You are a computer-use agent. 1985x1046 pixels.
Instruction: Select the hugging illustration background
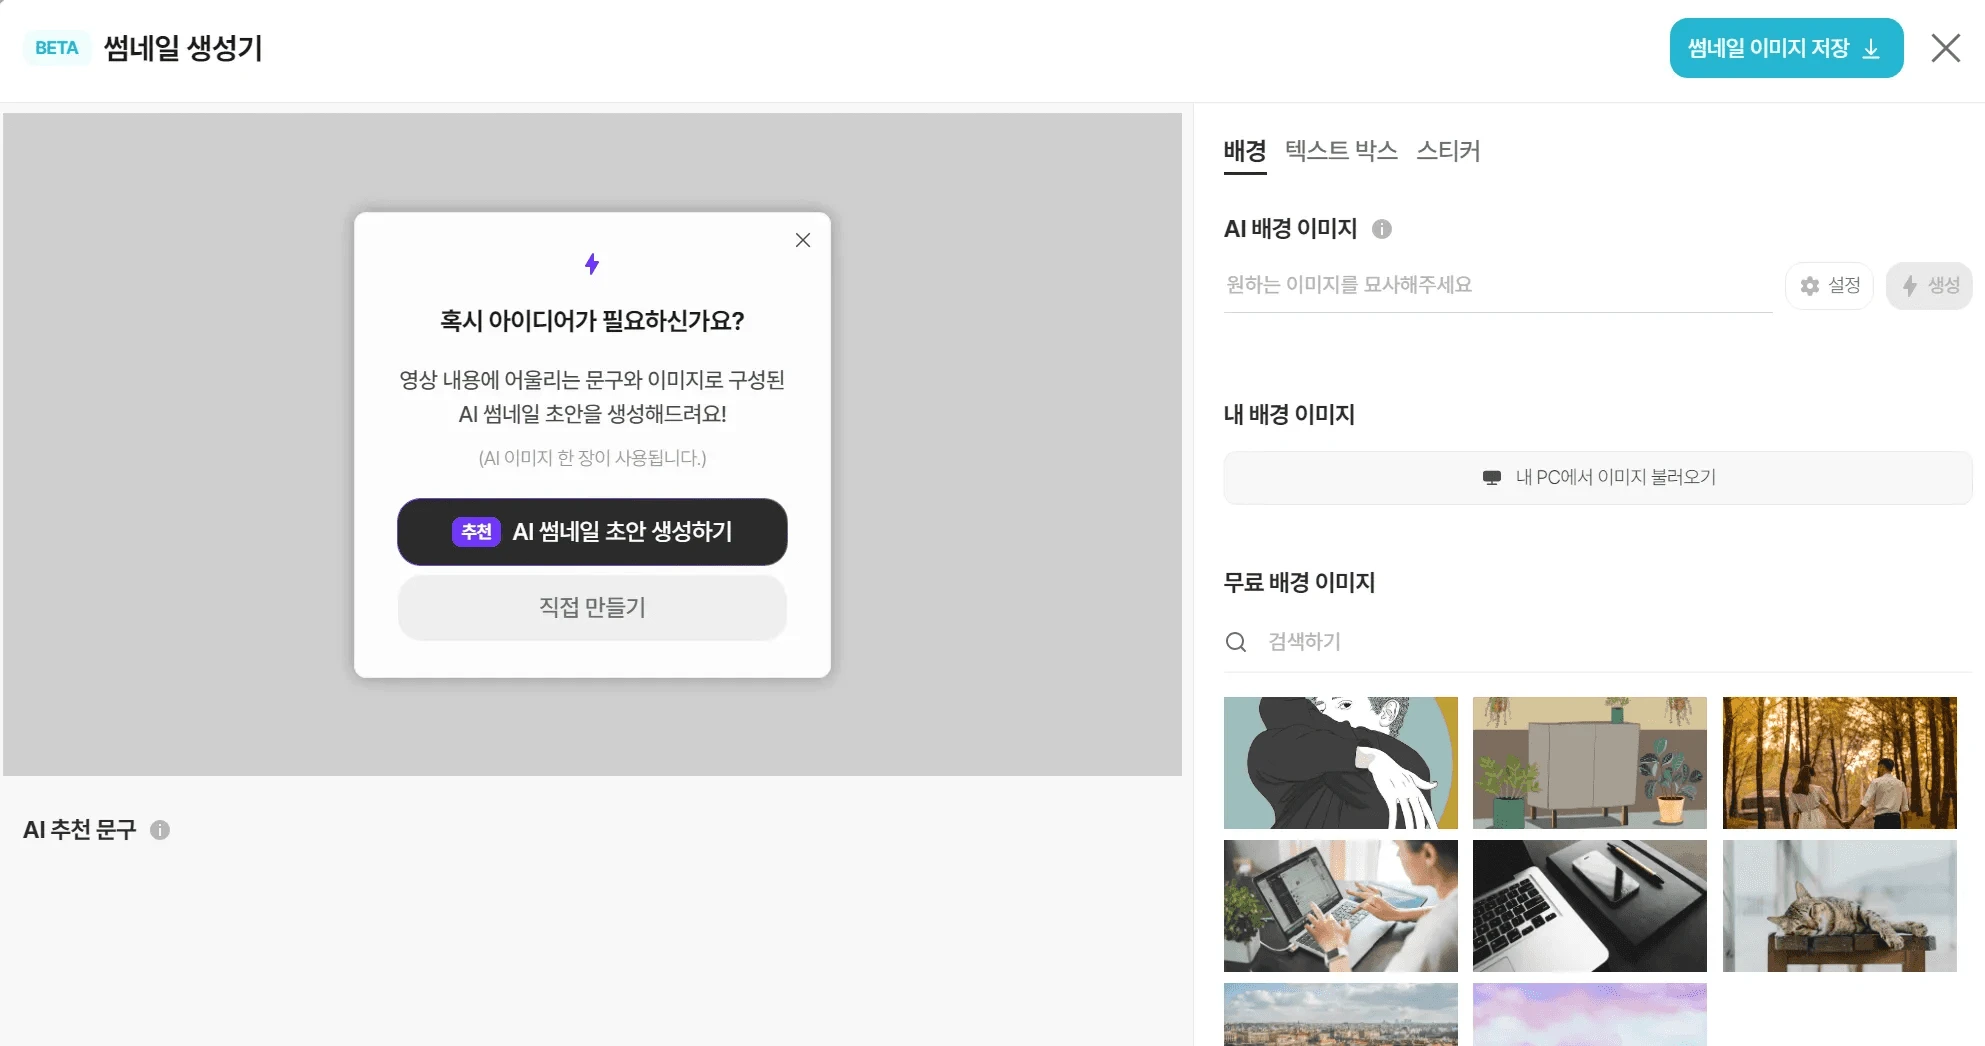point(1341,763)
